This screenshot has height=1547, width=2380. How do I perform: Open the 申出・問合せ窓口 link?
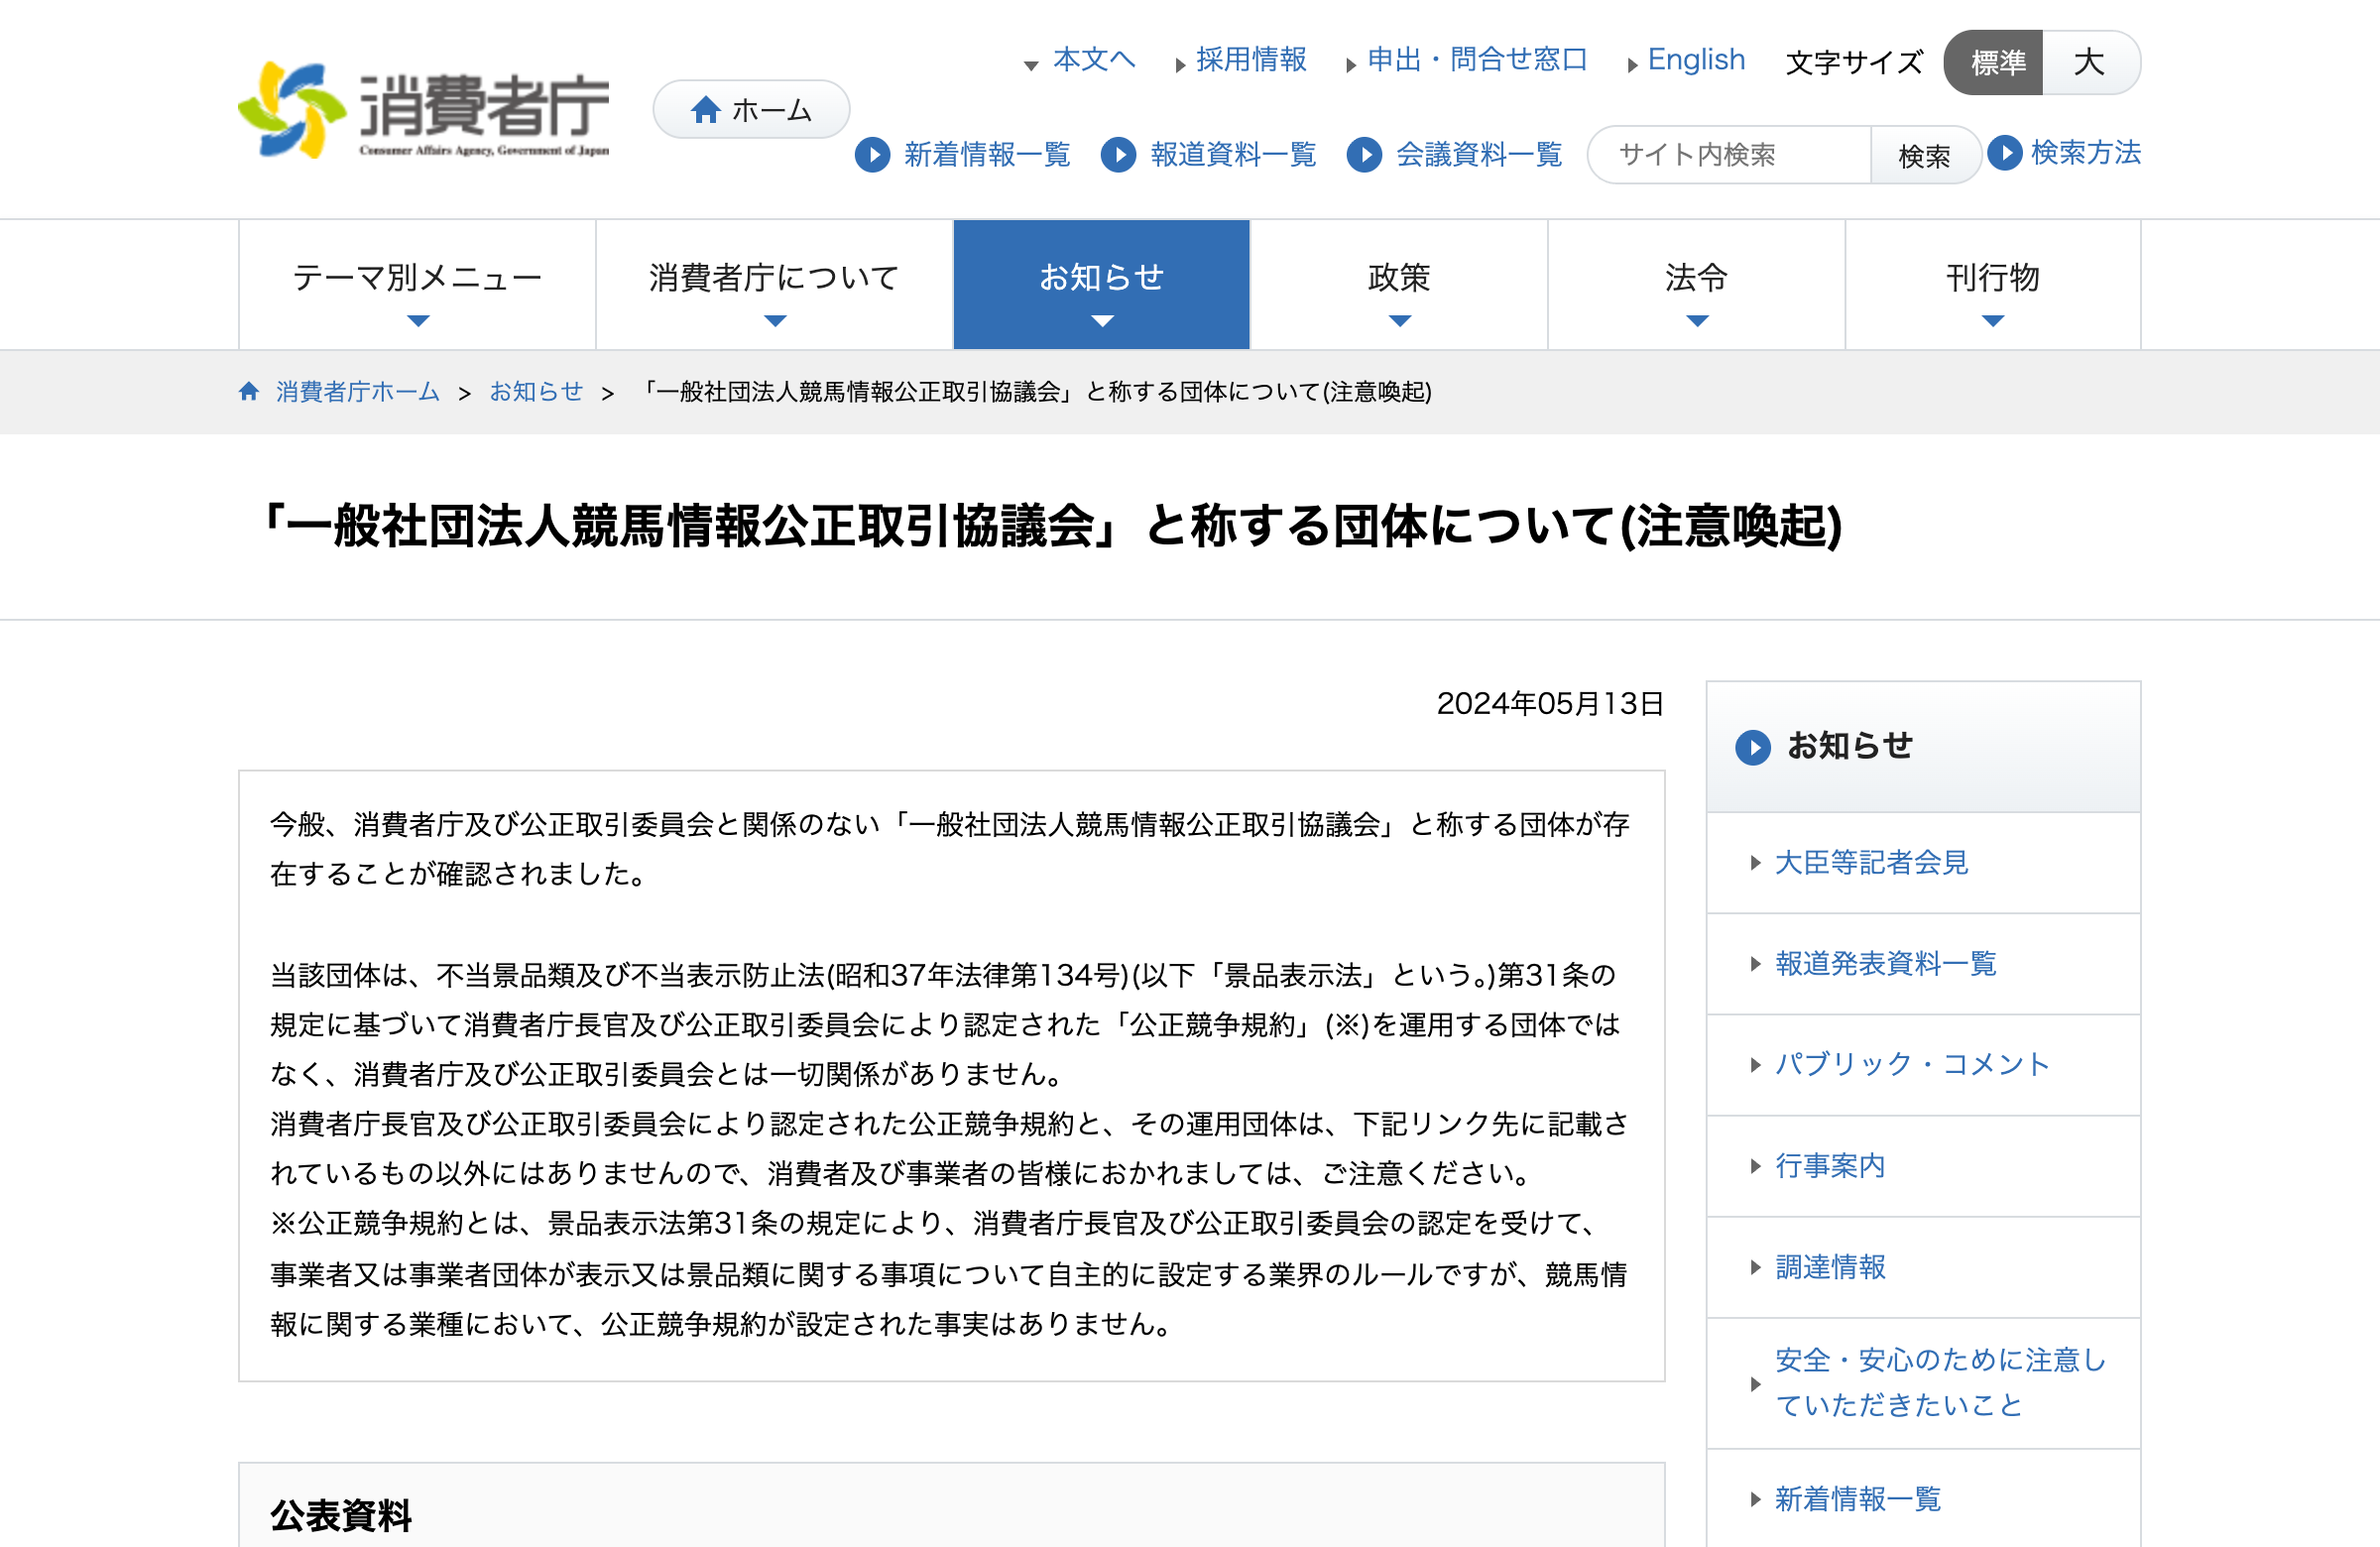click(1477, 59)
